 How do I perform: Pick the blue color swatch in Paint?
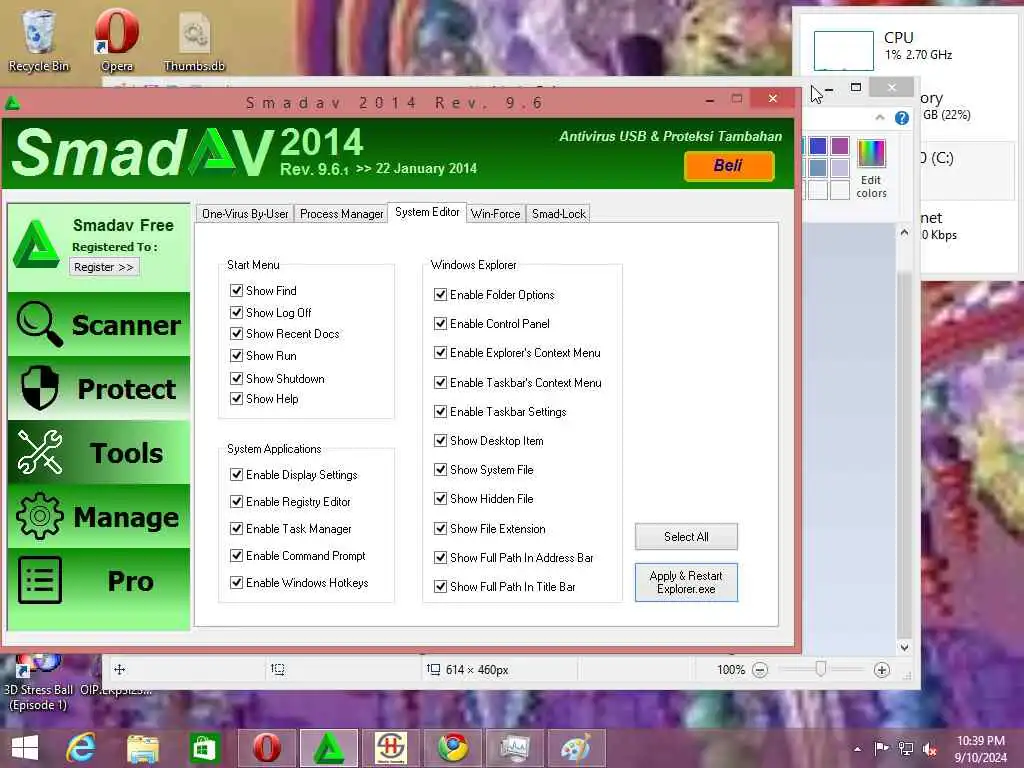click(x=818, y=146)
